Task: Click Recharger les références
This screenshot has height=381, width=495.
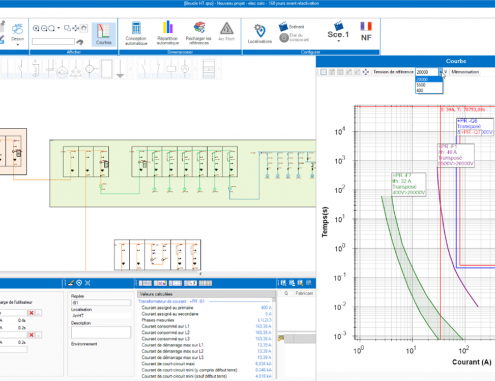Action: tap(199, 33)
